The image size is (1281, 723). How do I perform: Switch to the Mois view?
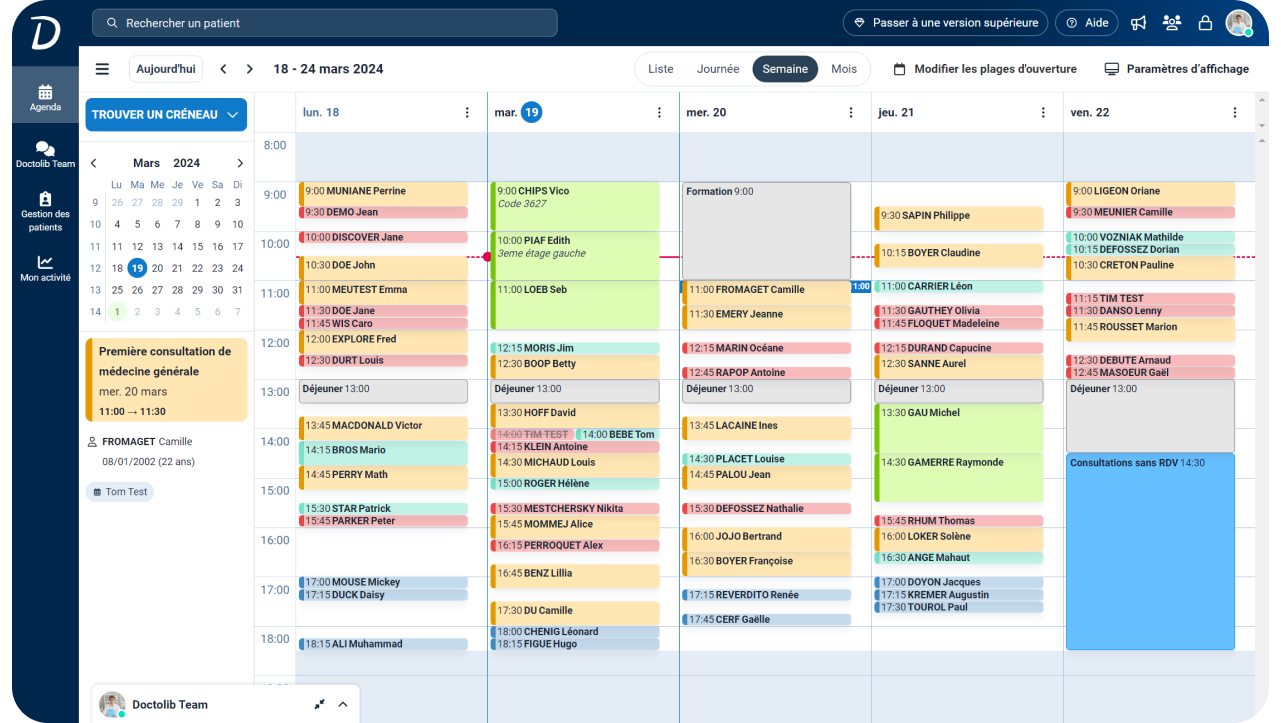(x=843, y=69)
